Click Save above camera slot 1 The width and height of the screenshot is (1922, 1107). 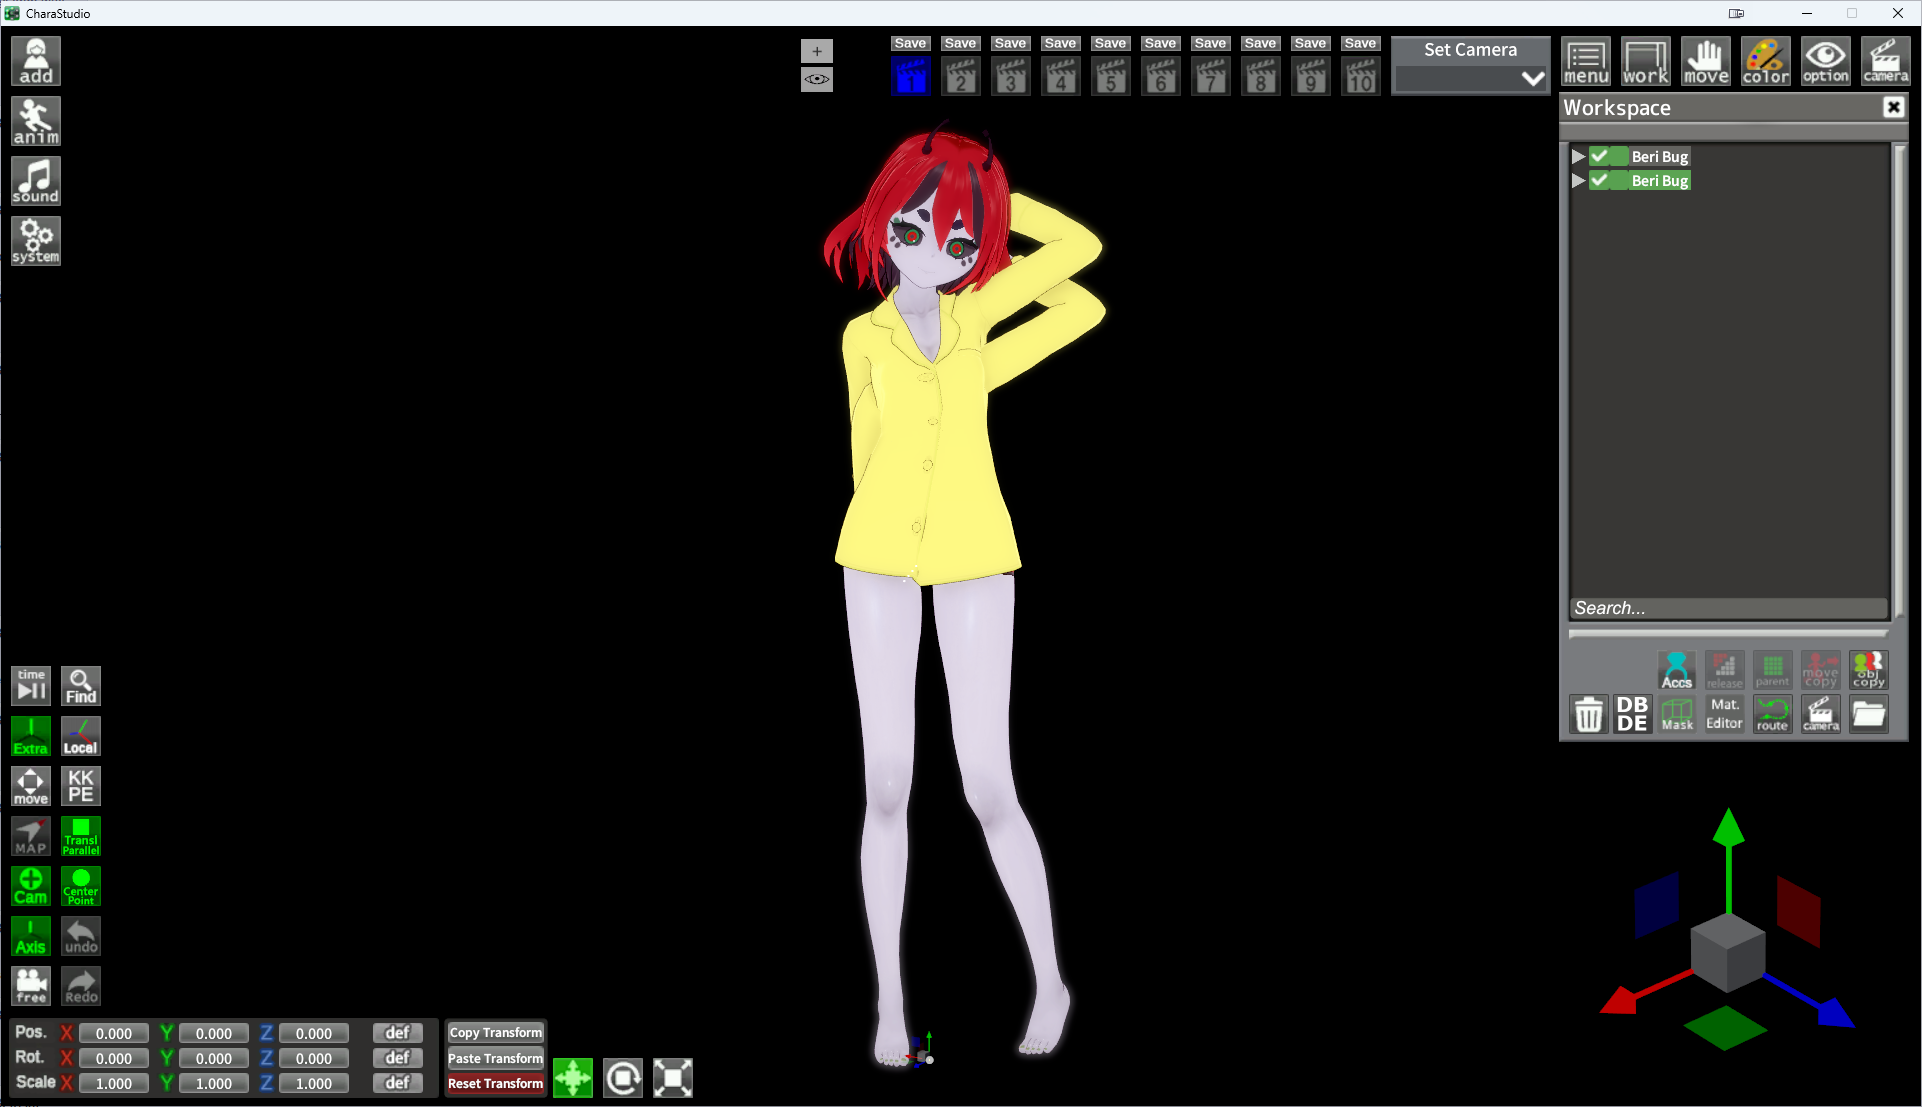click(x=910, y=43)
